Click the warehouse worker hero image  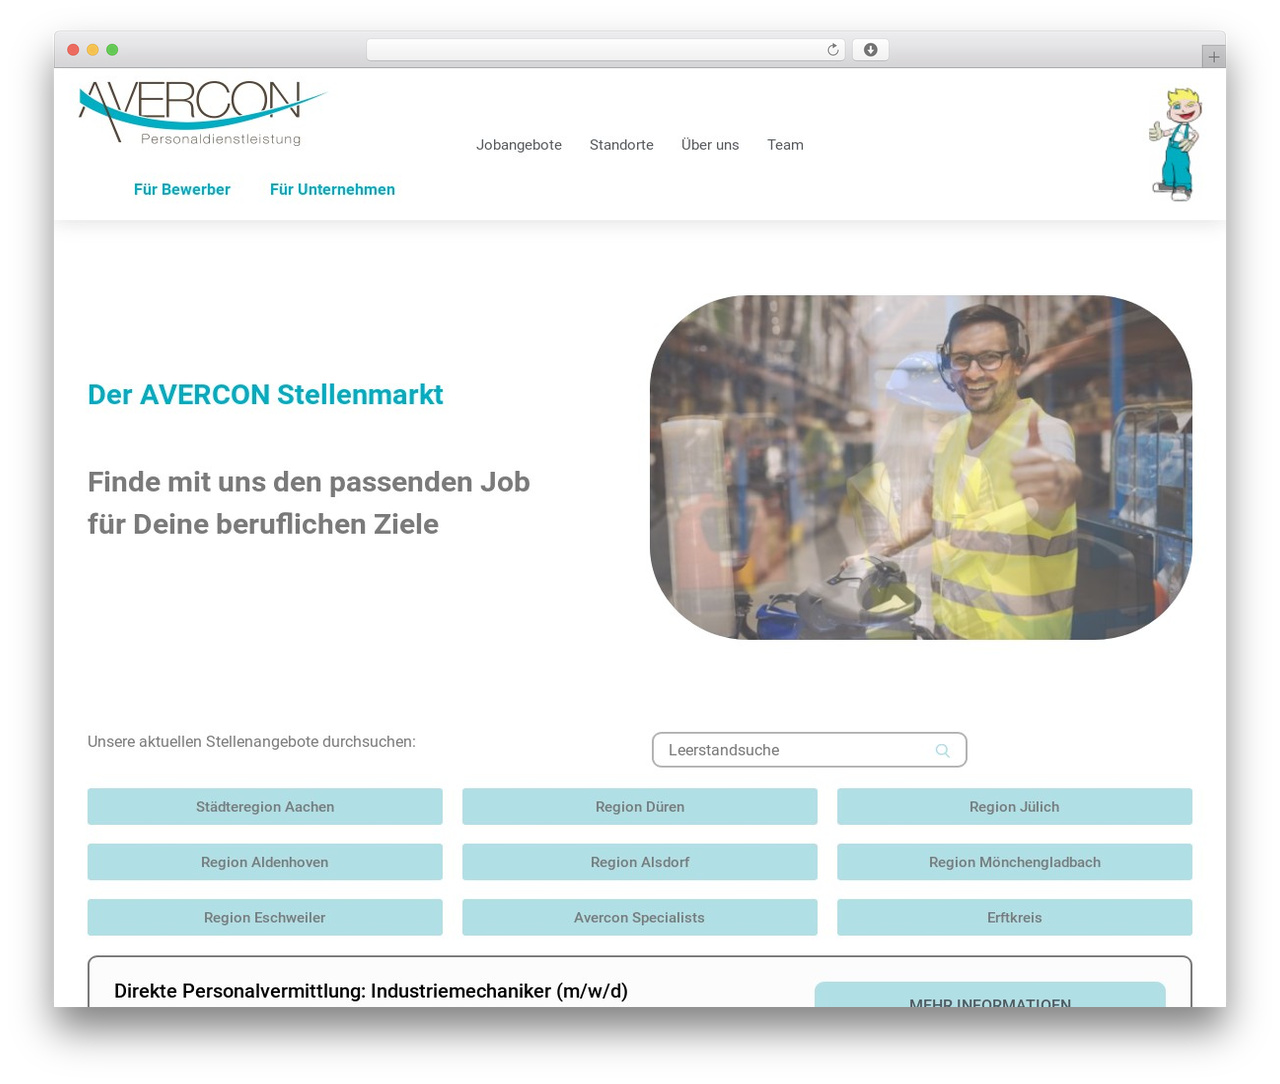(921, 467)
